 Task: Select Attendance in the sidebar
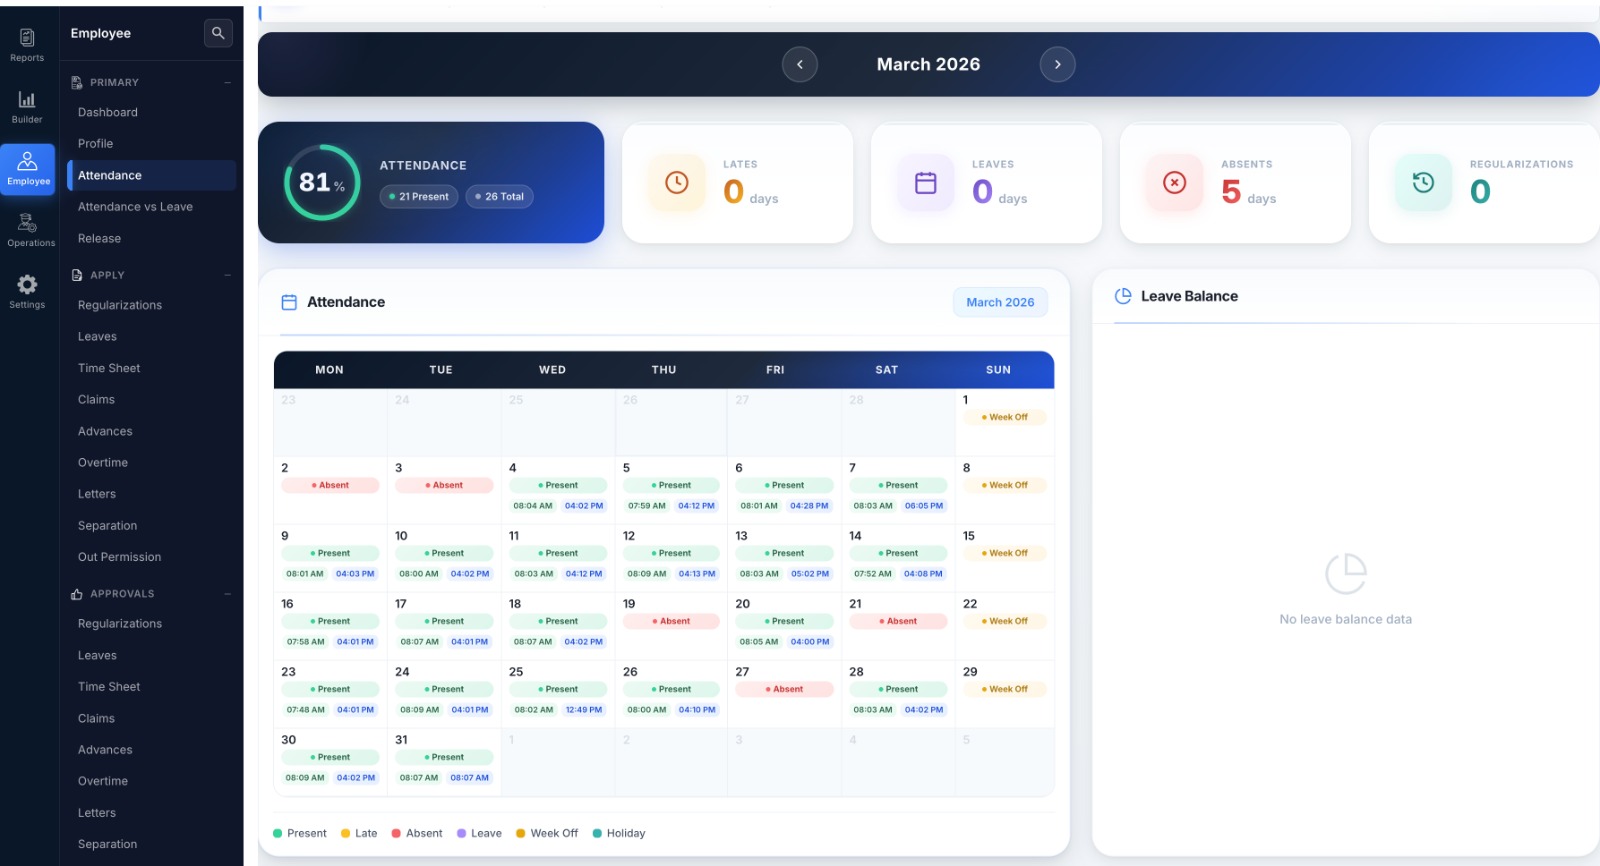click(x=152, y=175)
